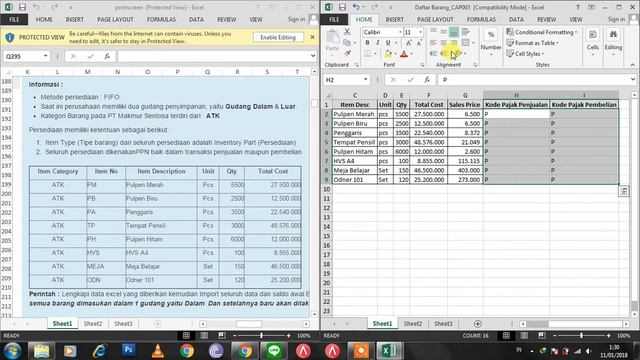640x360 pixels.
Task: Switch to Page Layout view in right Excel
Action: click(524, 336)
